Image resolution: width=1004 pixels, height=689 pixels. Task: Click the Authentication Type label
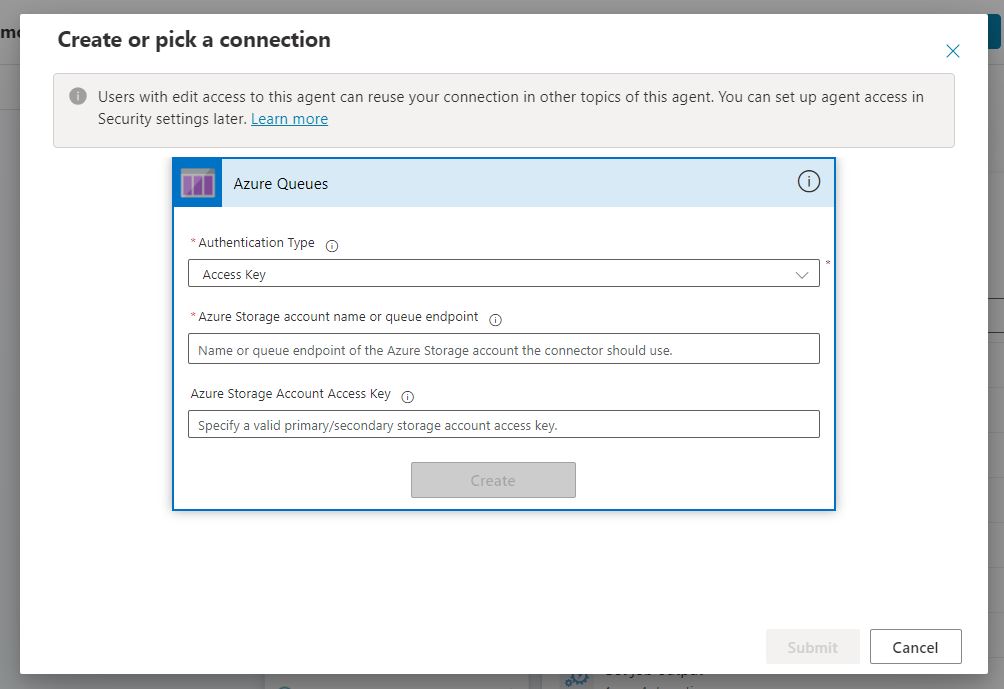point(256,243)
